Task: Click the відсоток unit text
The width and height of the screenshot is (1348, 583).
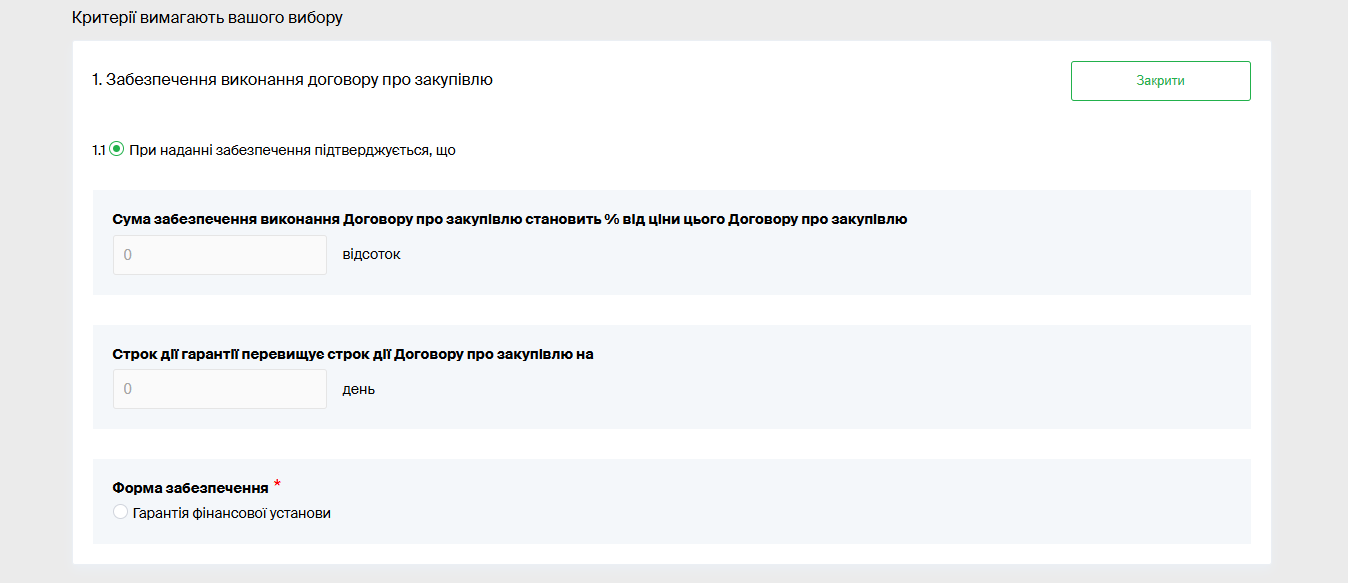Action: coord(371,255)
